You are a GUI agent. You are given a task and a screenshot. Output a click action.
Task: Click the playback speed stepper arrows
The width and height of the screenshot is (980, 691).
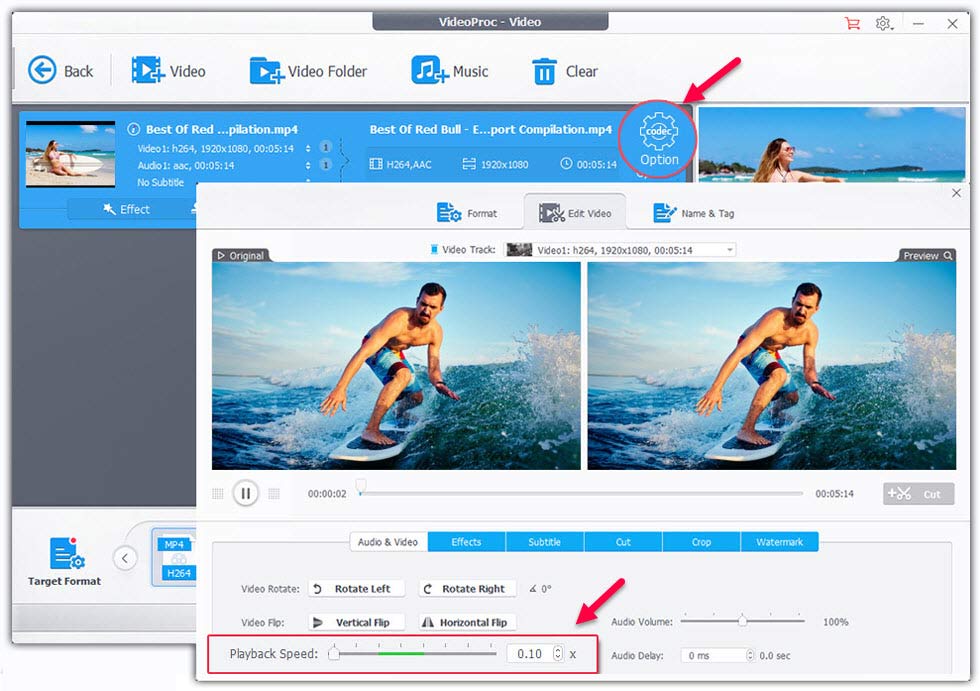(558, 654)
